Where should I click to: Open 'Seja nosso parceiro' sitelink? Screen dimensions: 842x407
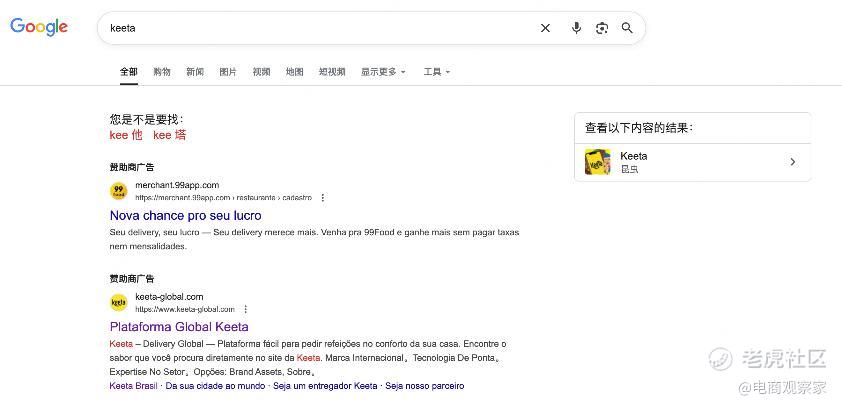425,386
